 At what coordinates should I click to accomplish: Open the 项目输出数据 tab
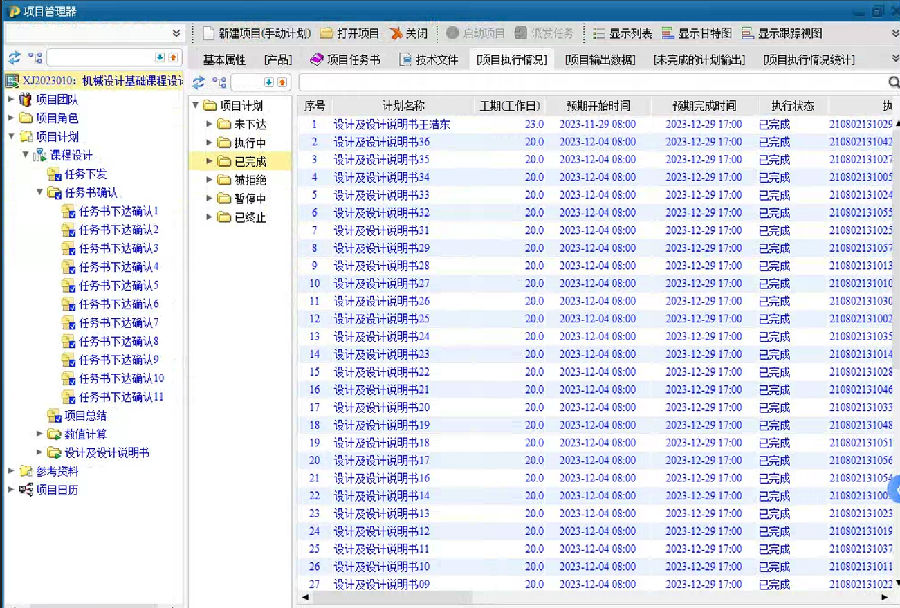click(x=600, y=60)
